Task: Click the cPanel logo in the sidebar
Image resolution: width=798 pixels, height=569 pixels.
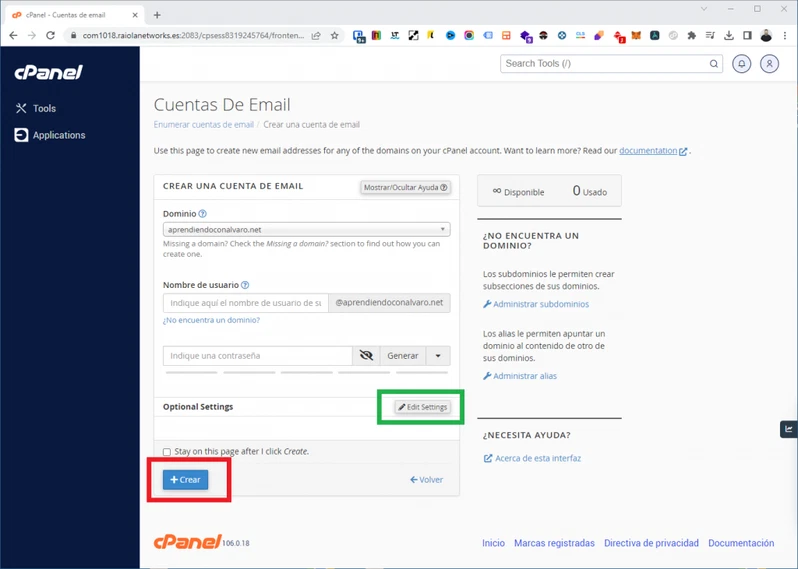Action: tap(48, 73)
